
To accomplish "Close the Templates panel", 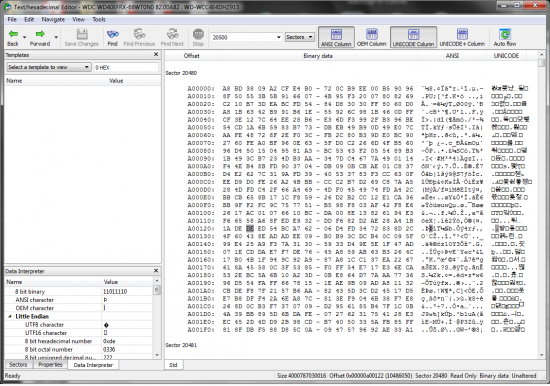I will (156, 54).
